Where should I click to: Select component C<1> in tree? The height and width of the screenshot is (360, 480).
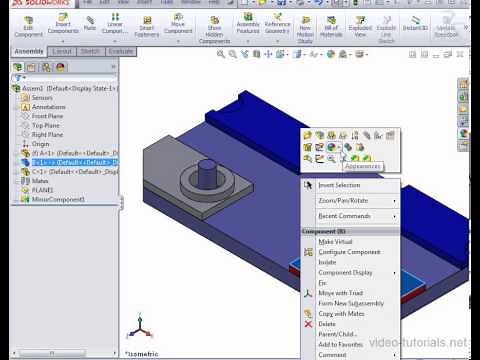[69, 172]
